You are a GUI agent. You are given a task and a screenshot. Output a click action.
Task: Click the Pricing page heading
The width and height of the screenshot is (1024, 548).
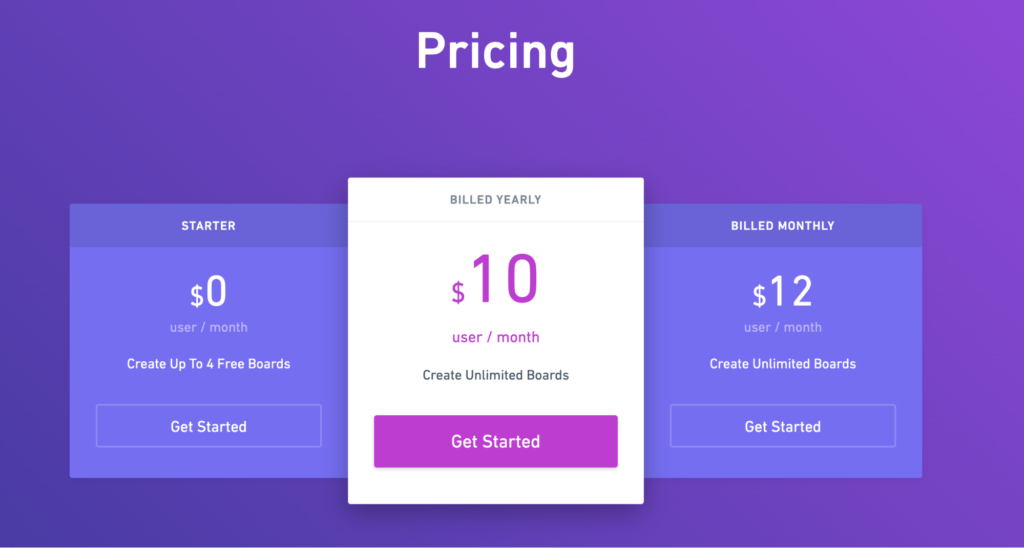pos(495,50)
